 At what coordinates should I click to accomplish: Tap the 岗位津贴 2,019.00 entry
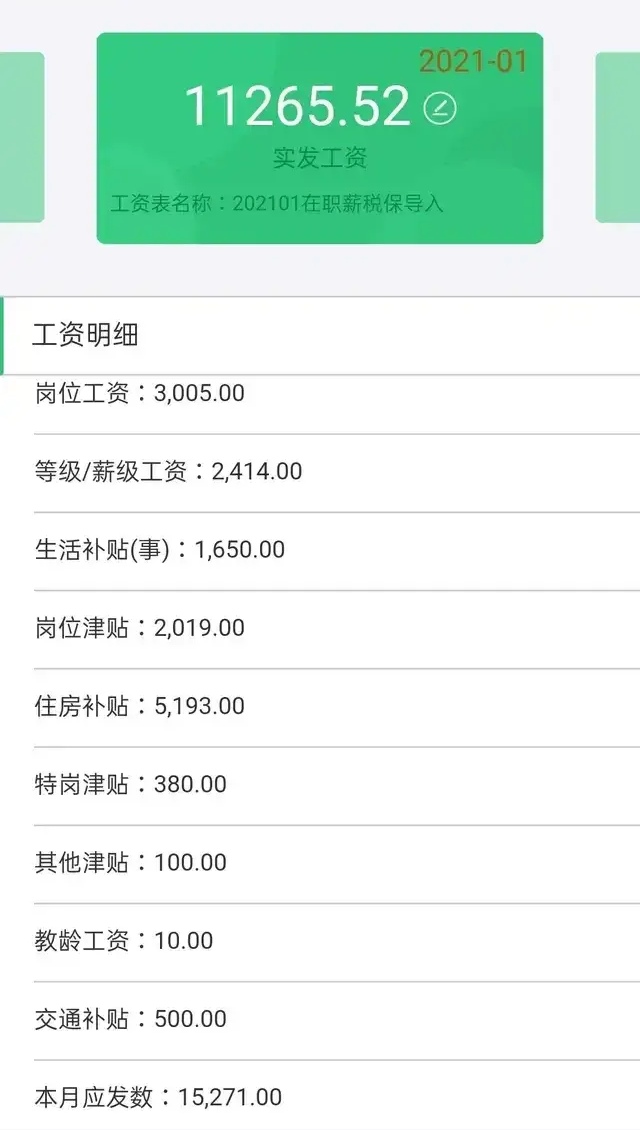coord(137,628)
